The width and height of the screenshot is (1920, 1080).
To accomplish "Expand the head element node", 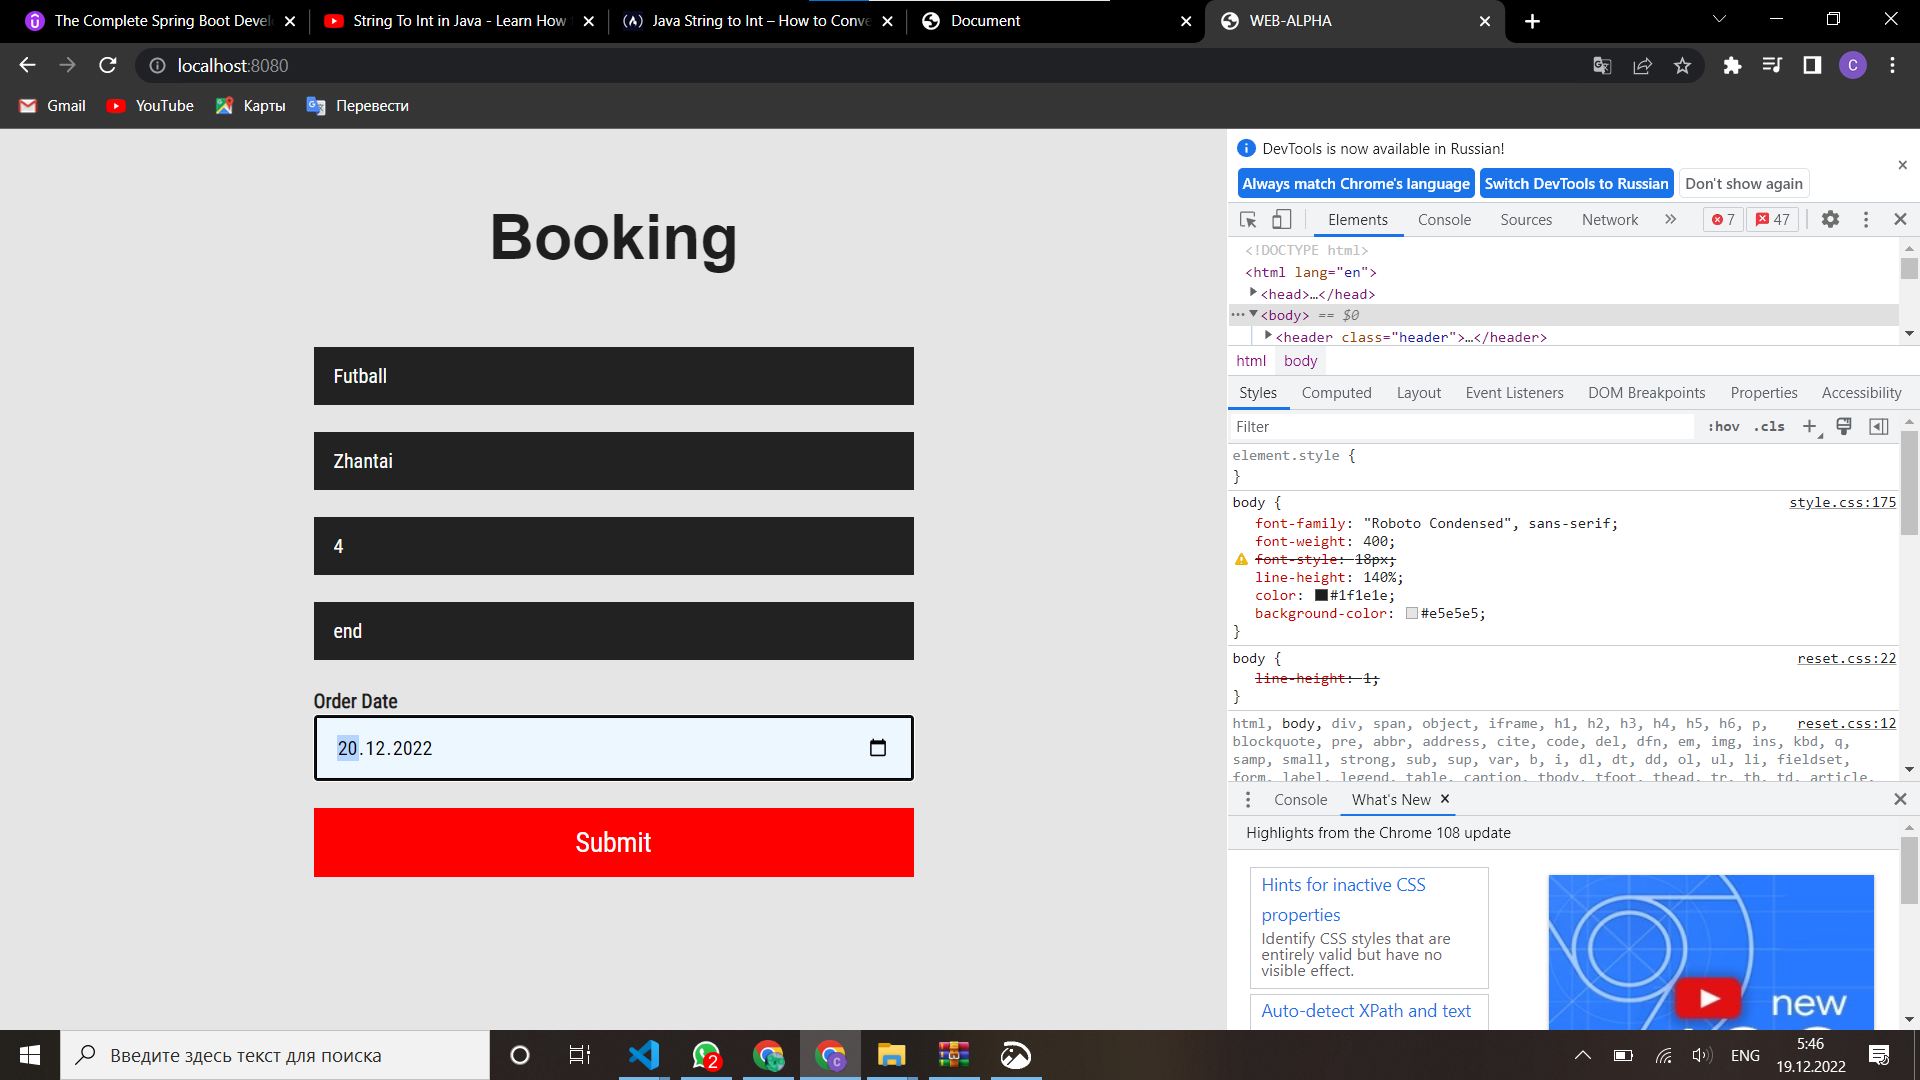I will [1253, 293].
